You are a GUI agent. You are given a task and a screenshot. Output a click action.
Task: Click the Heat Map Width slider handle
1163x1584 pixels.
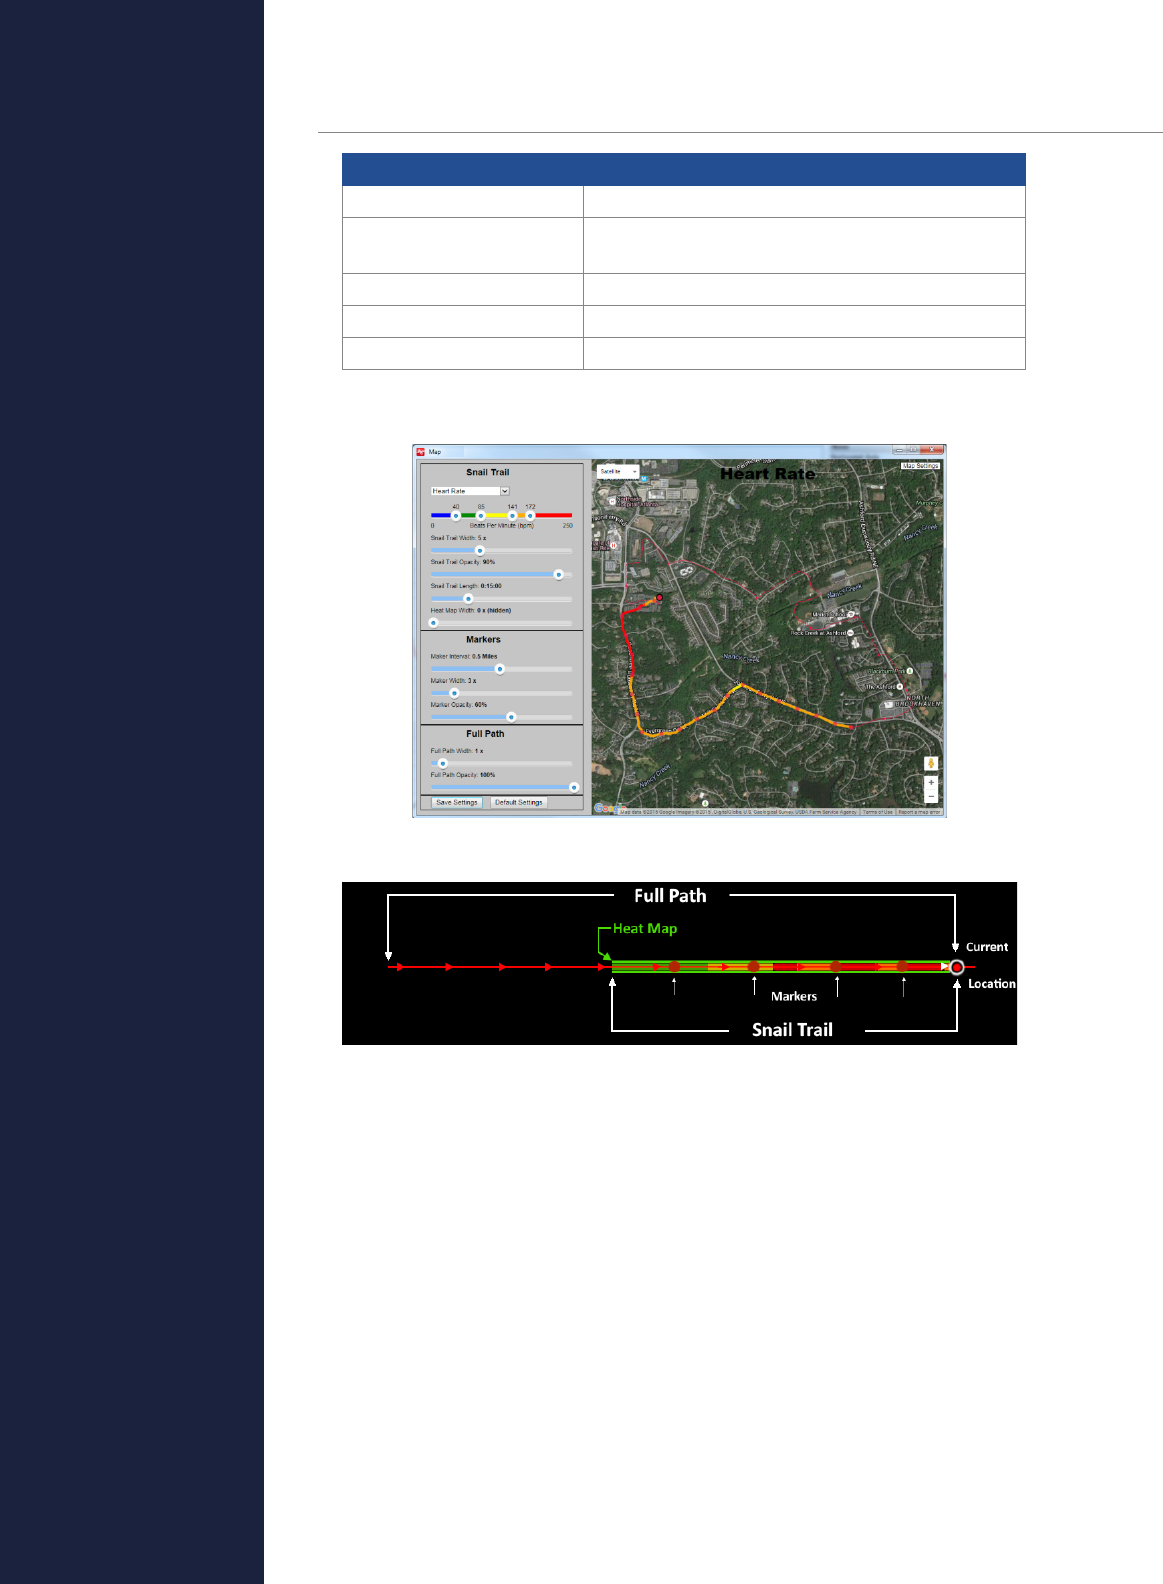433,623
